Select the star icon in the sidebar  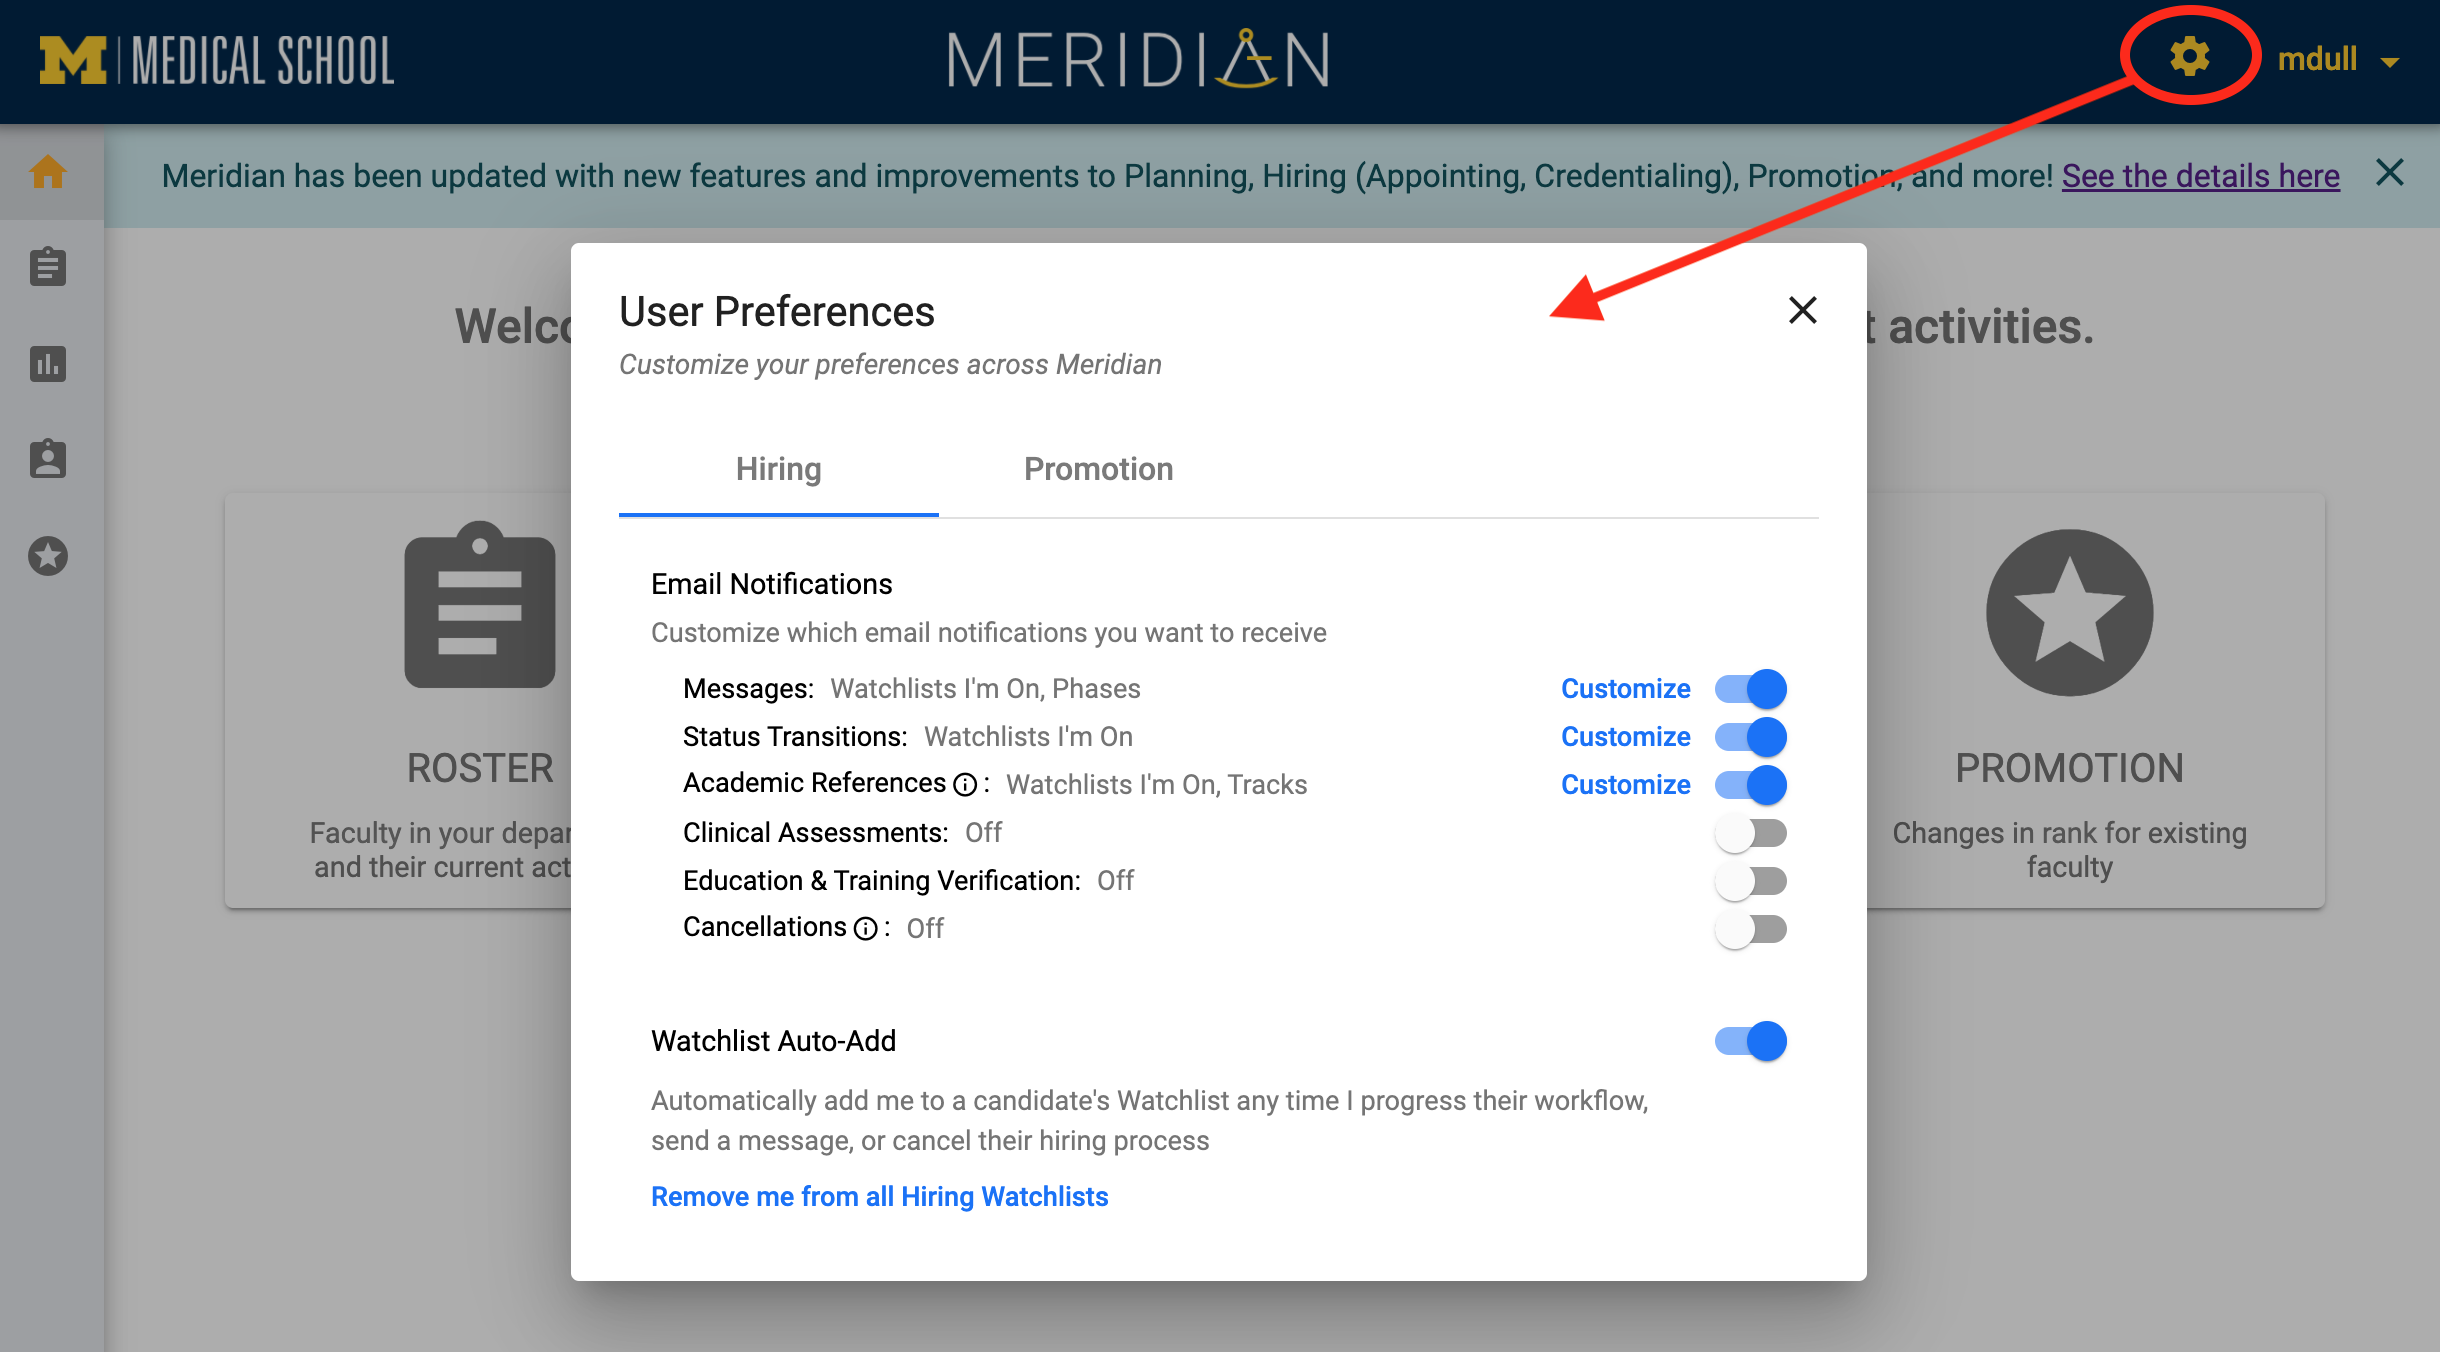[x=48, y=557]
